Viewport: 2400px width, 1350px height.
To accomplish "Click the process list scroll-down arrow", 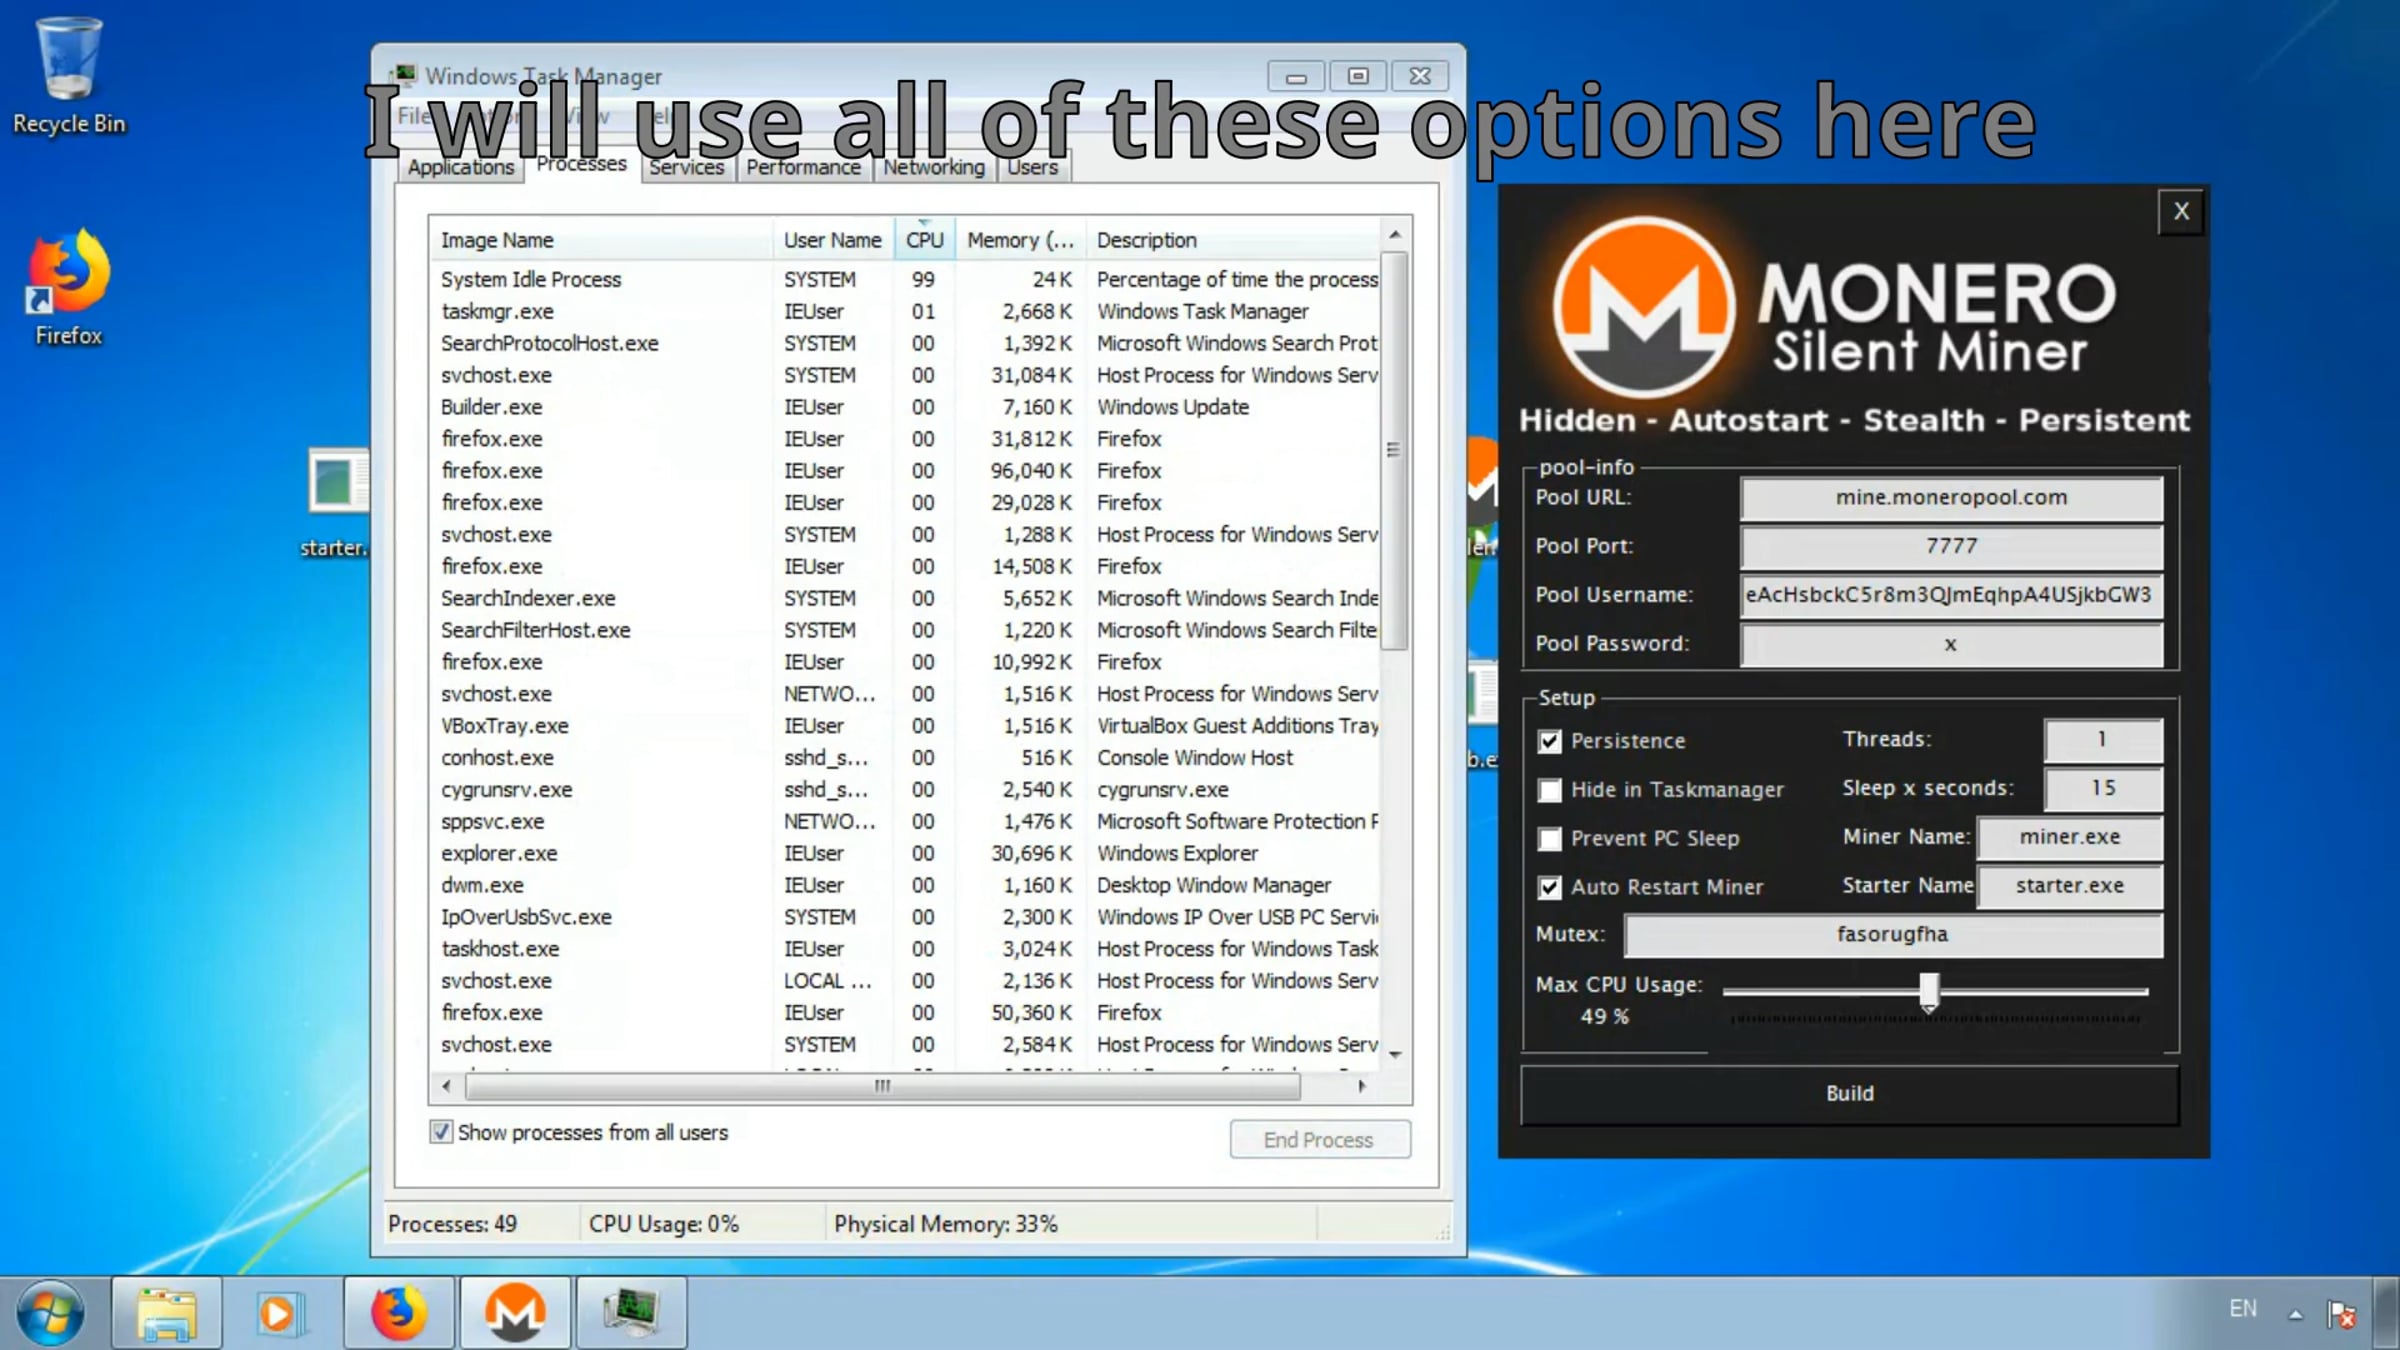I will pos(1395,1054).
